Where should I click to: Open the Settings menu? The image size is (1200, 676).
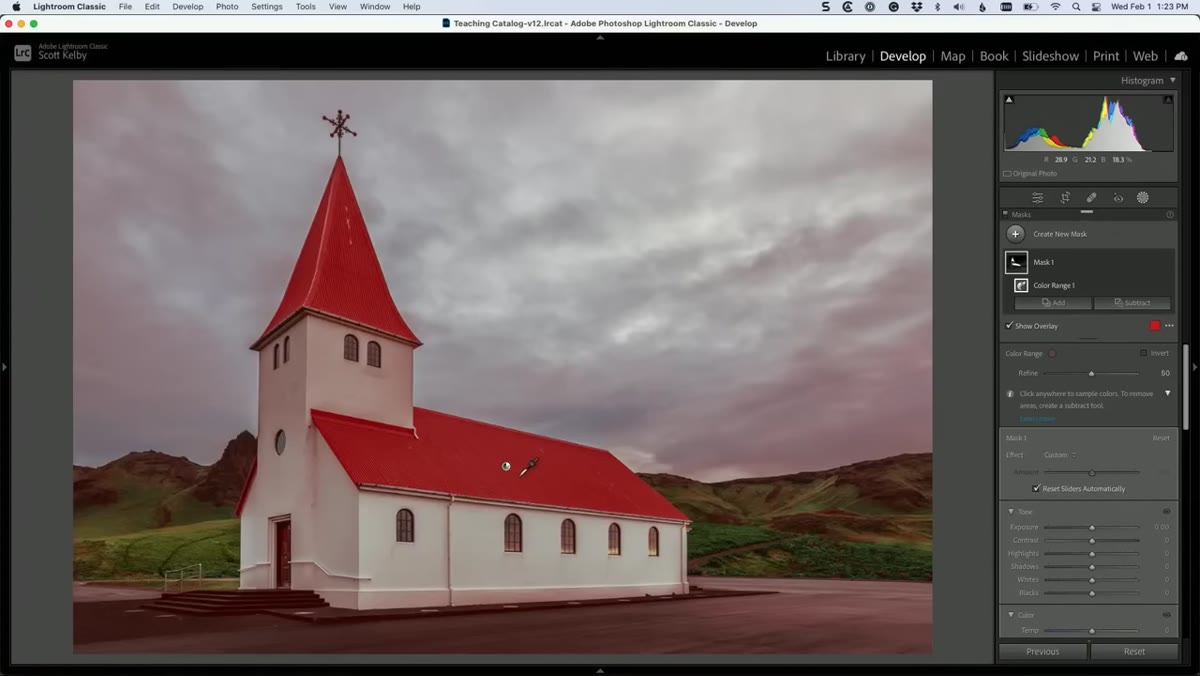point(267,7)
